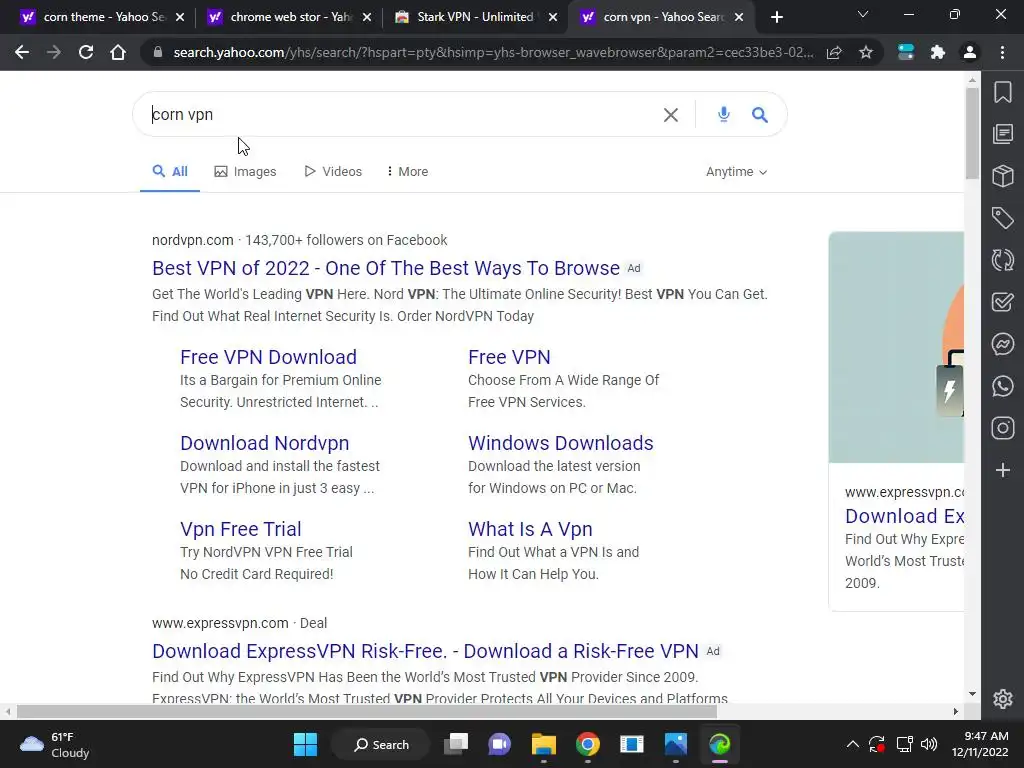Submit search with the magnifier icon
The height and width of the screenshot is (768, 1024).
(x=760, y=115)
